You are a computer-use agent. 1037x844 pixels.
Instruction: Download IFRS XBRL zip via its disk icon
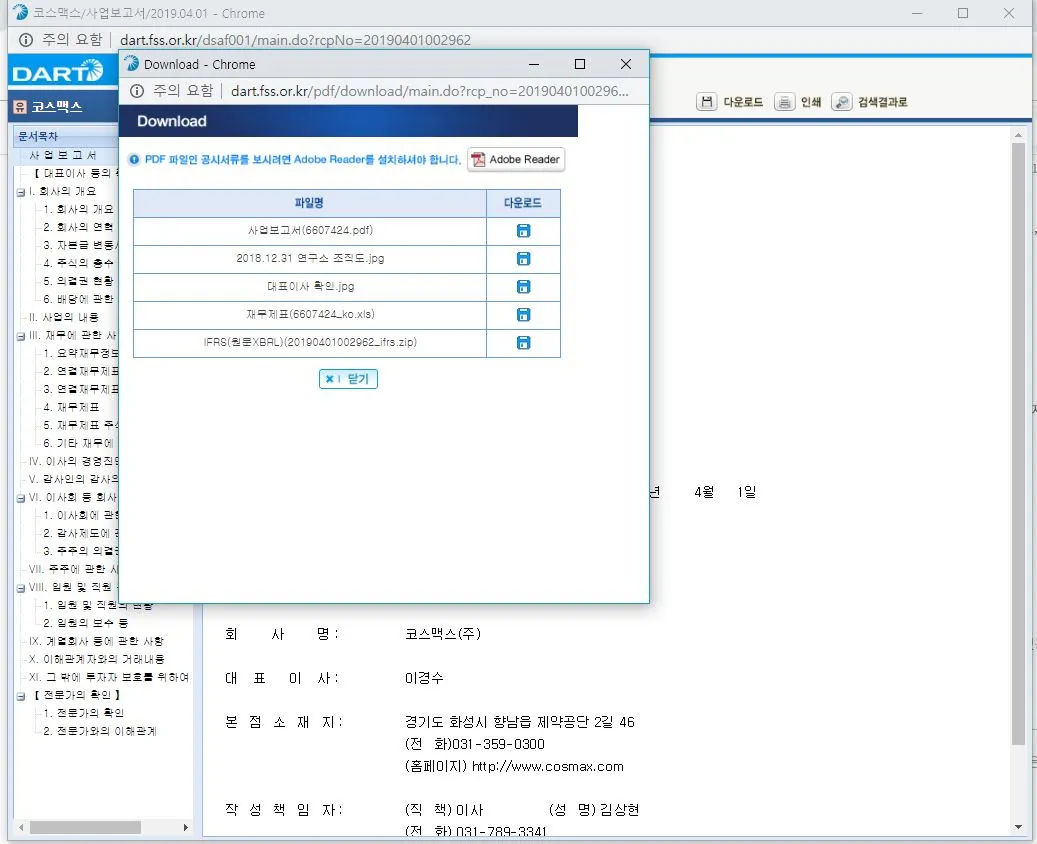(x=523, y=343)
